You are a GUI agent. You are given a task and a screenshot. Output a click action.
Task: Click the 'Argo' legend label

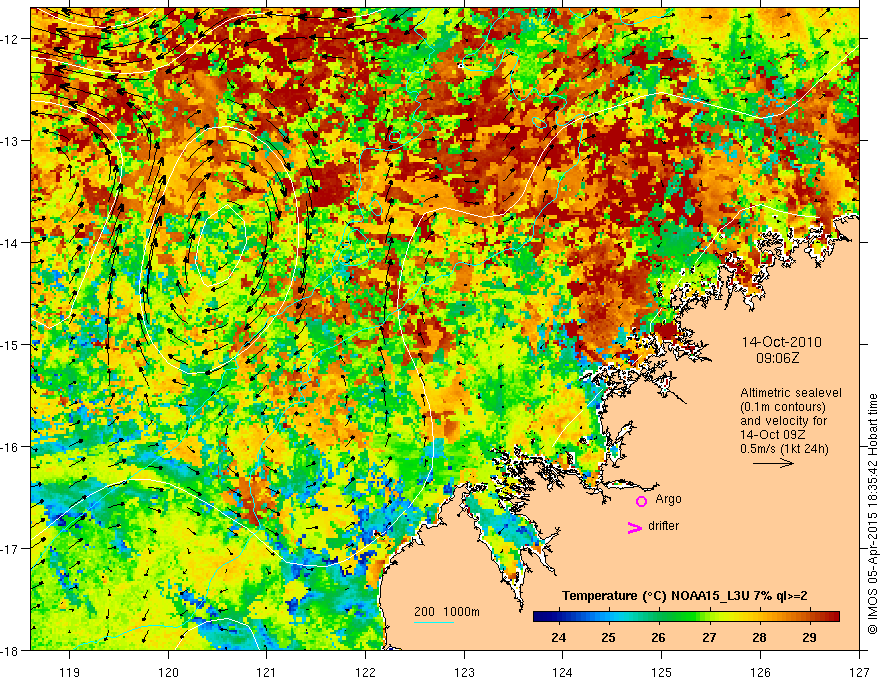point(668,499)
